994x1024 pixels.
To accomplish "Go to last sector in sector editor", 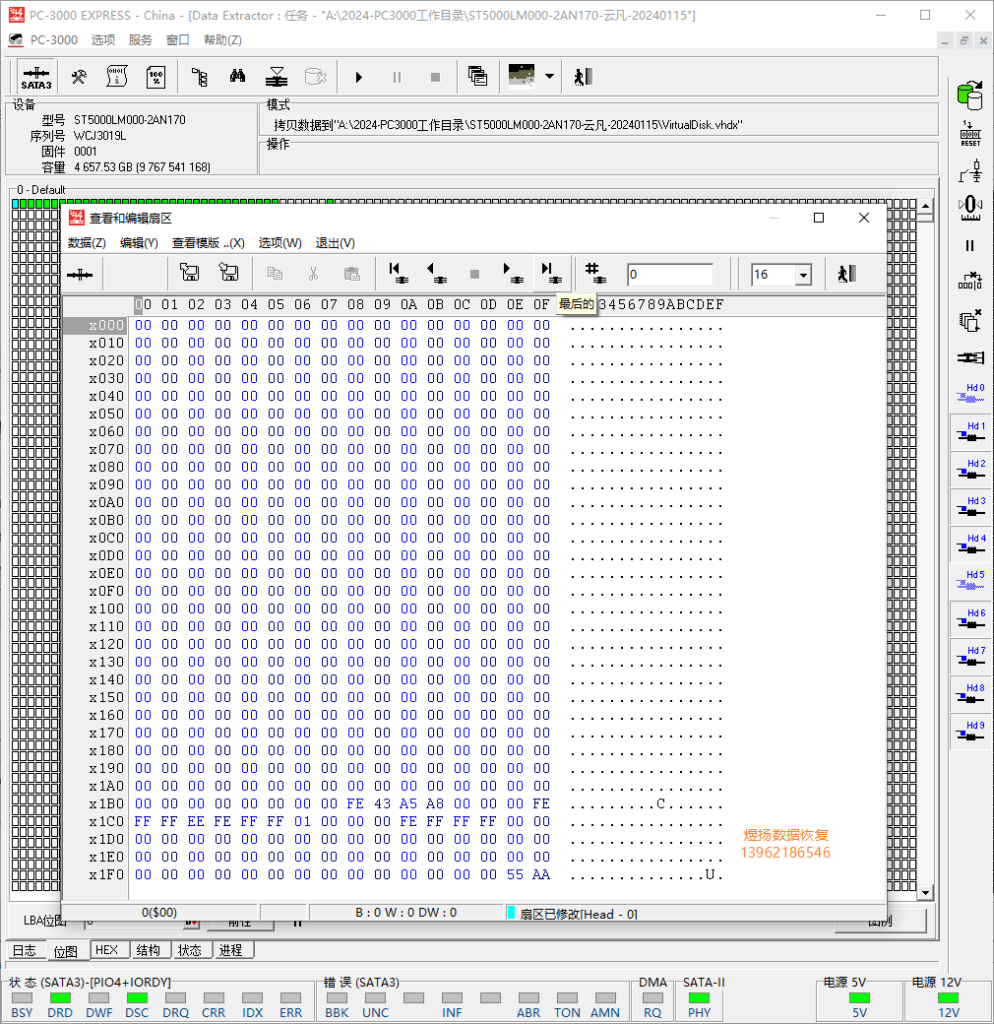I will click(551, 274).
